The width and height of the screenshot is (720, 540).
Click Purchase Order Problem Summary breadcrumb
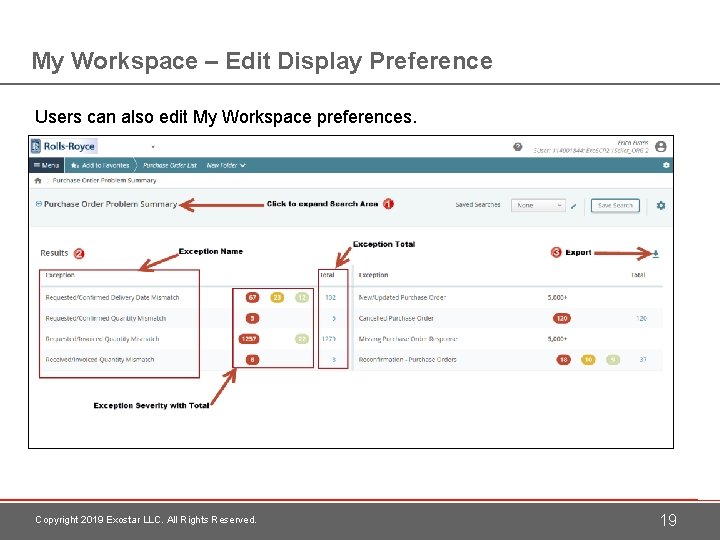104,180
